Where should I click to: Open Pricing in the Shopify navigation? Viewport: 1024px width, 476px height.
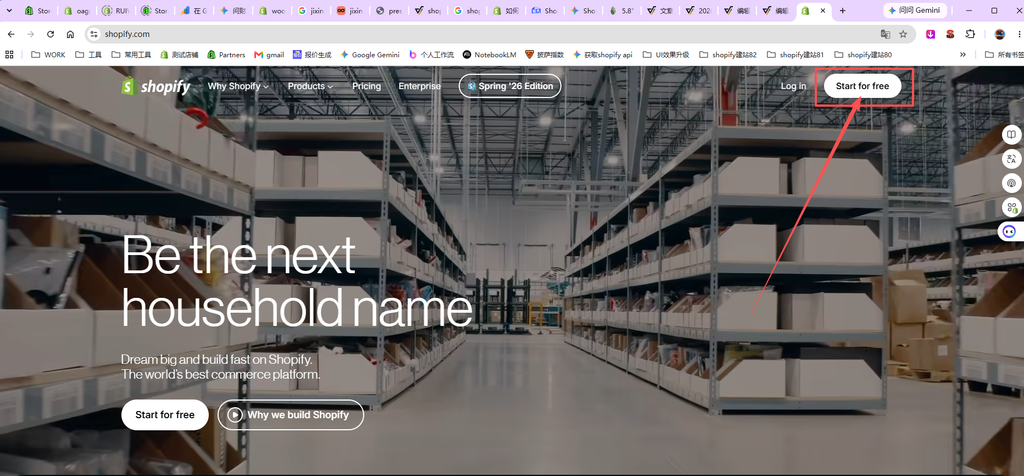click(x=366, y=86)
